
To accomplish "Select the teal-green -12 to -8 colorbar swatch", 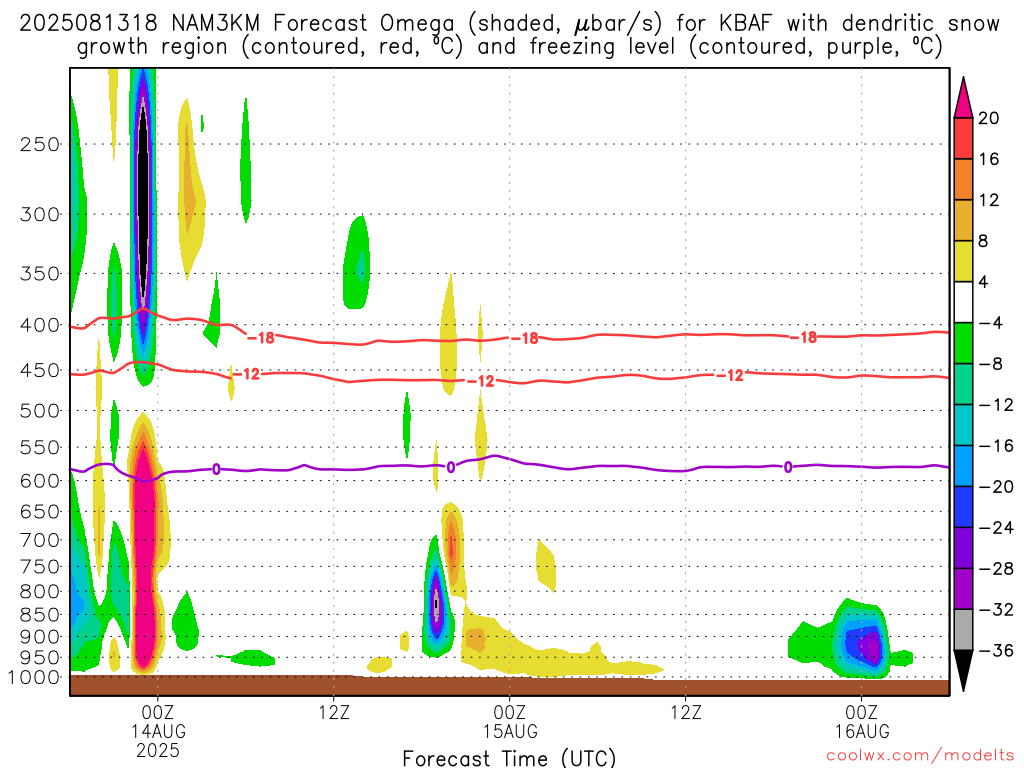I will point(963,385).
